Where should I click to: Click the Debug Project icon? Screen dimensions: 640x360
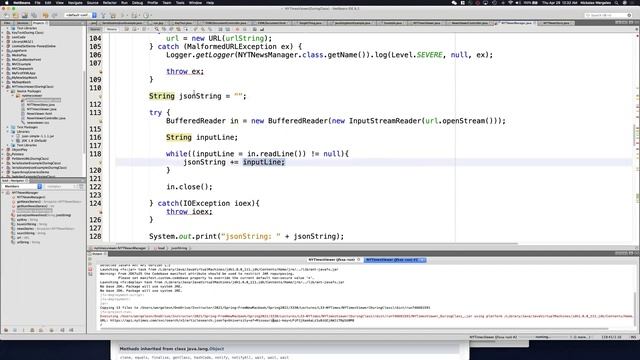point(135,15)
